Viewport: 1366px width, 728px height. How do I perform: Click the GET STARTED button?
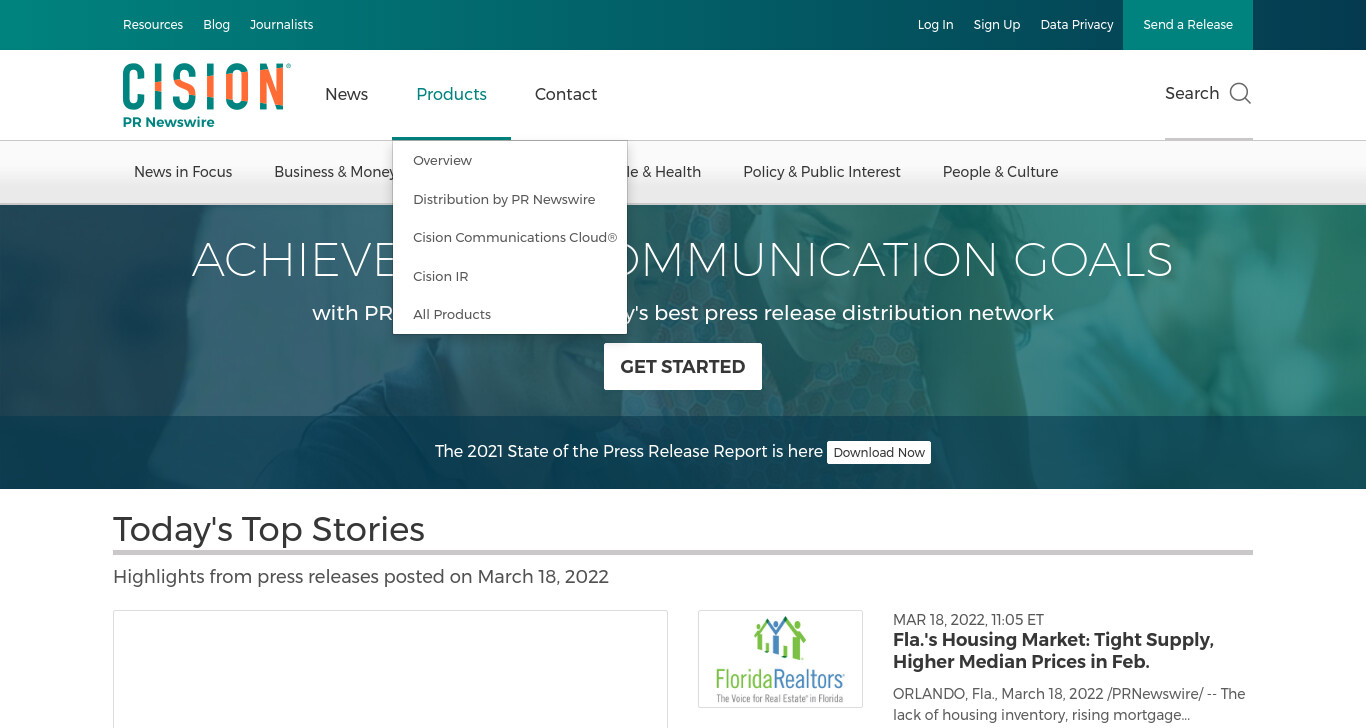click(683, 367)
